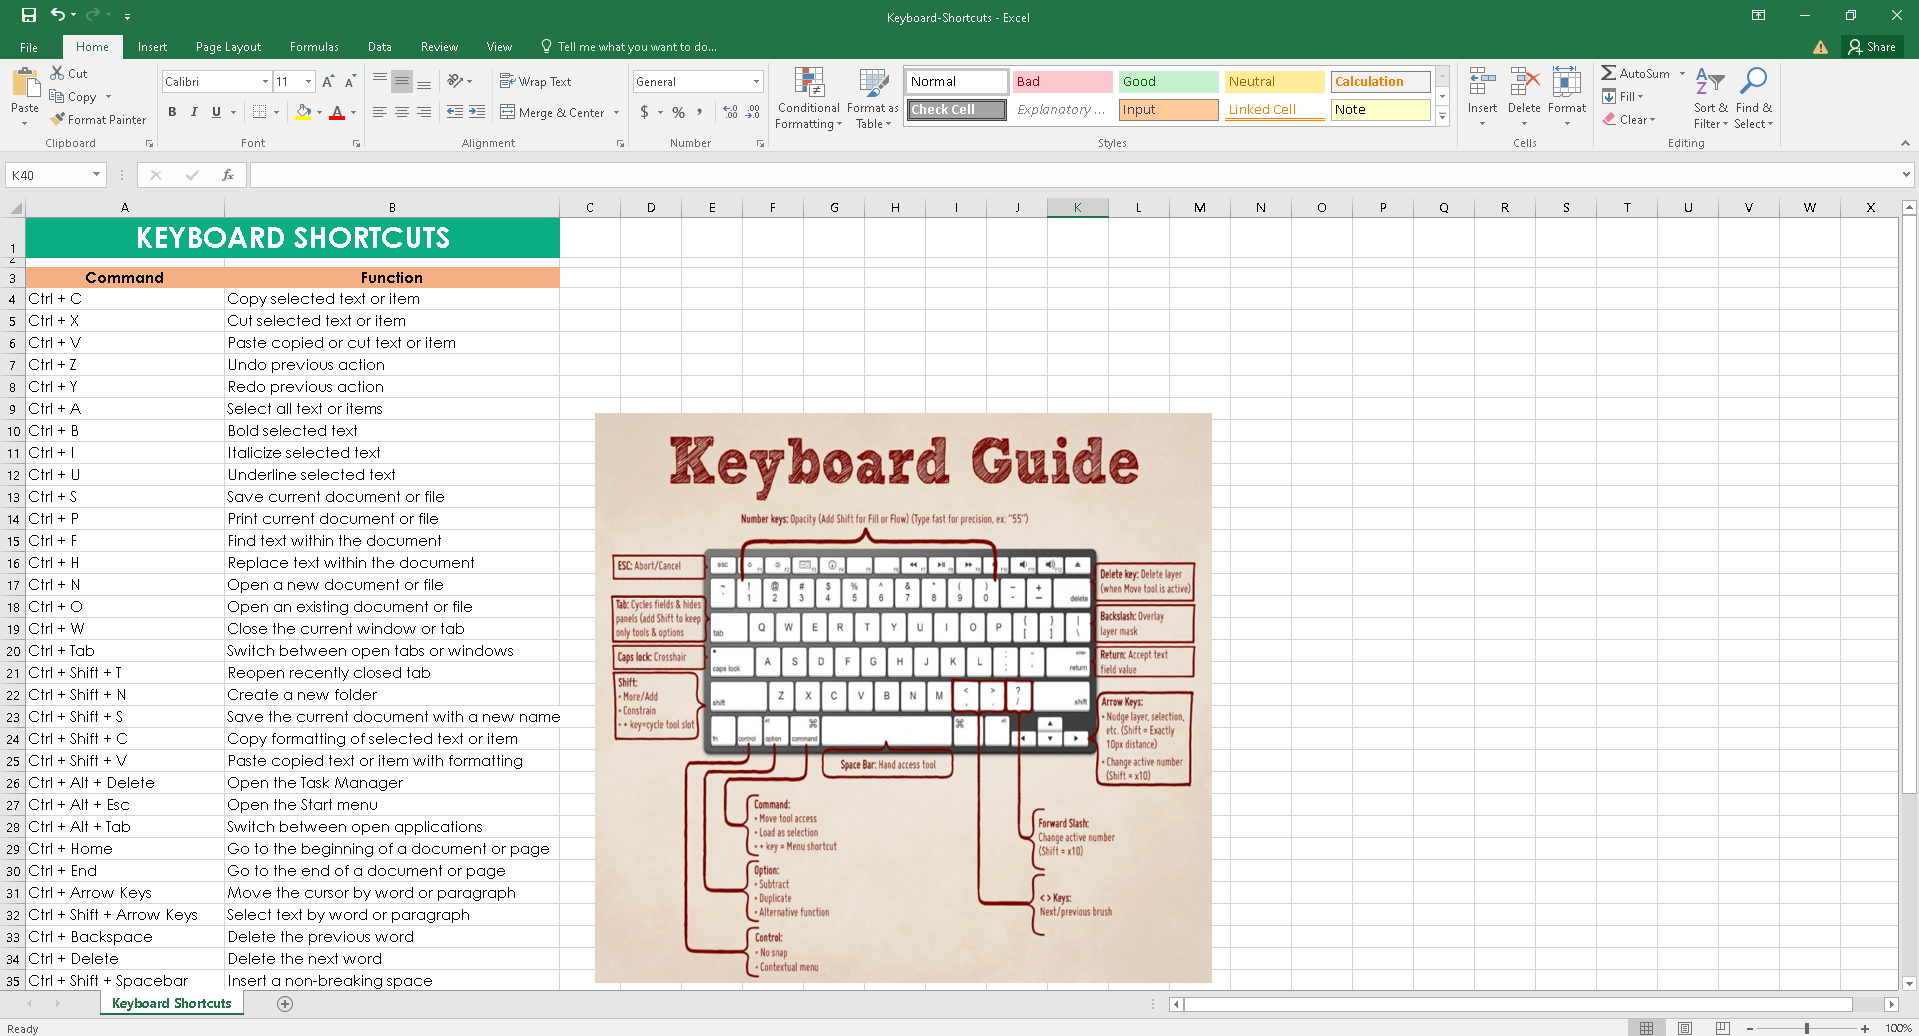The width and height of the screenshot is (1919, 1036).
Task: Click the AutoSum sigma icon
Action: 1608,73
